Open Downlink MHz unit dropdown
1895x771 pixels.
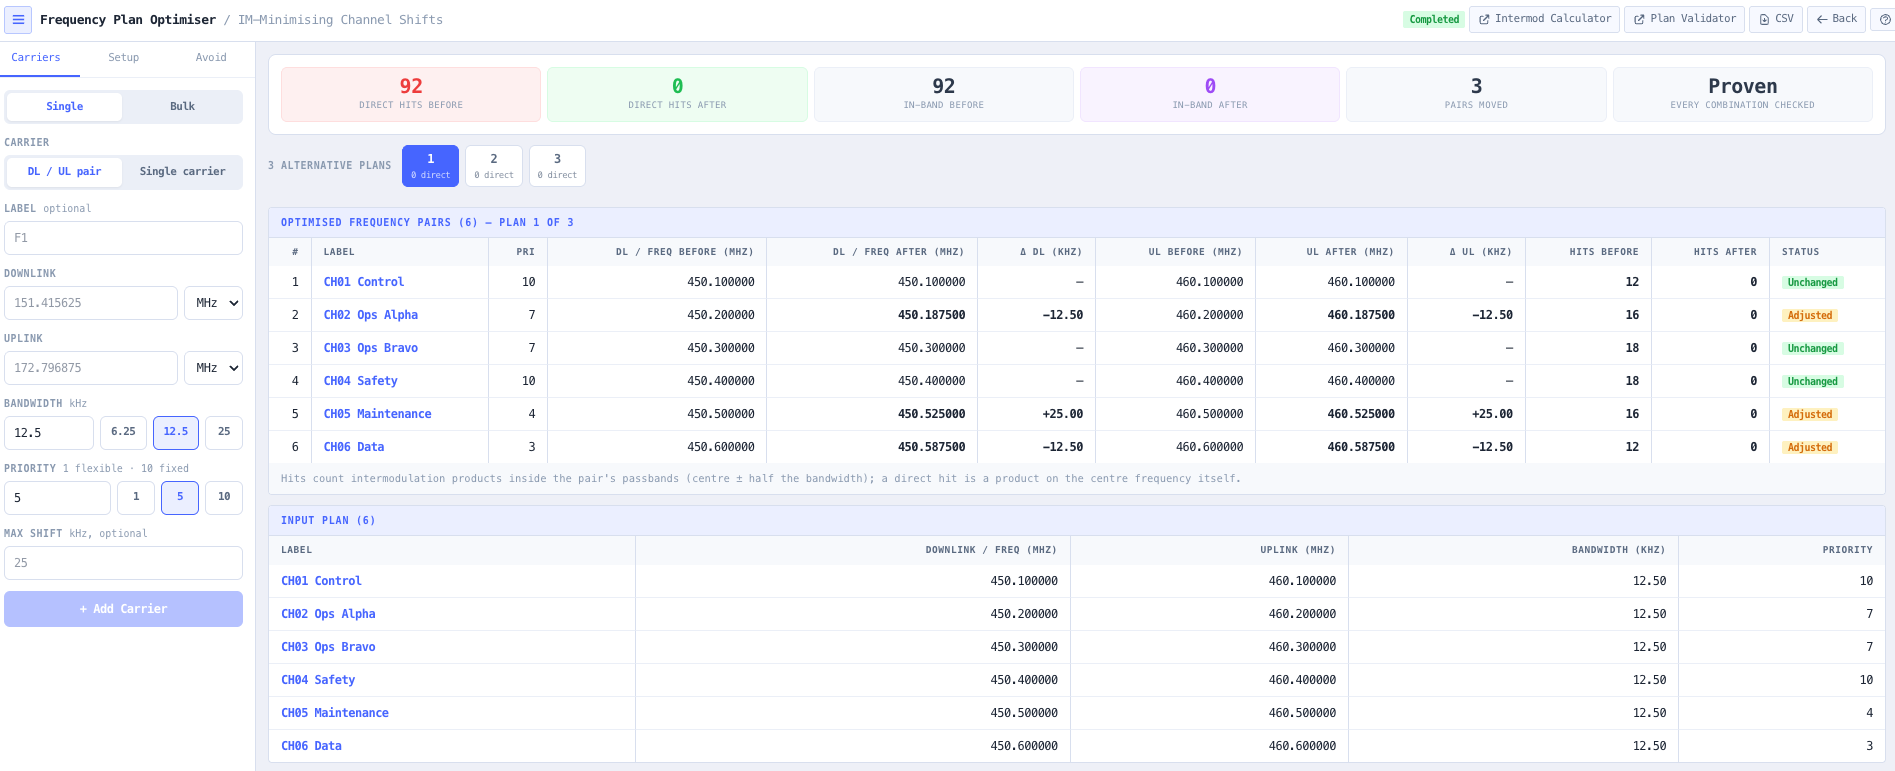coord(213,303)
